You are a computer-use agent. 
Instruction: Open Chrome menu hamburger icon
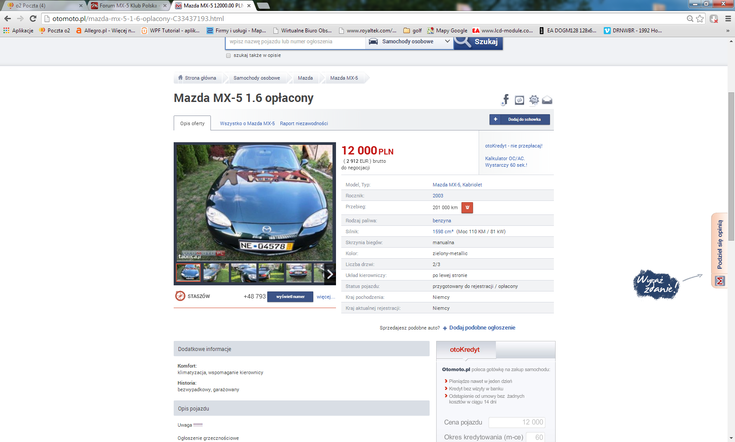click(x=728, y=19)
